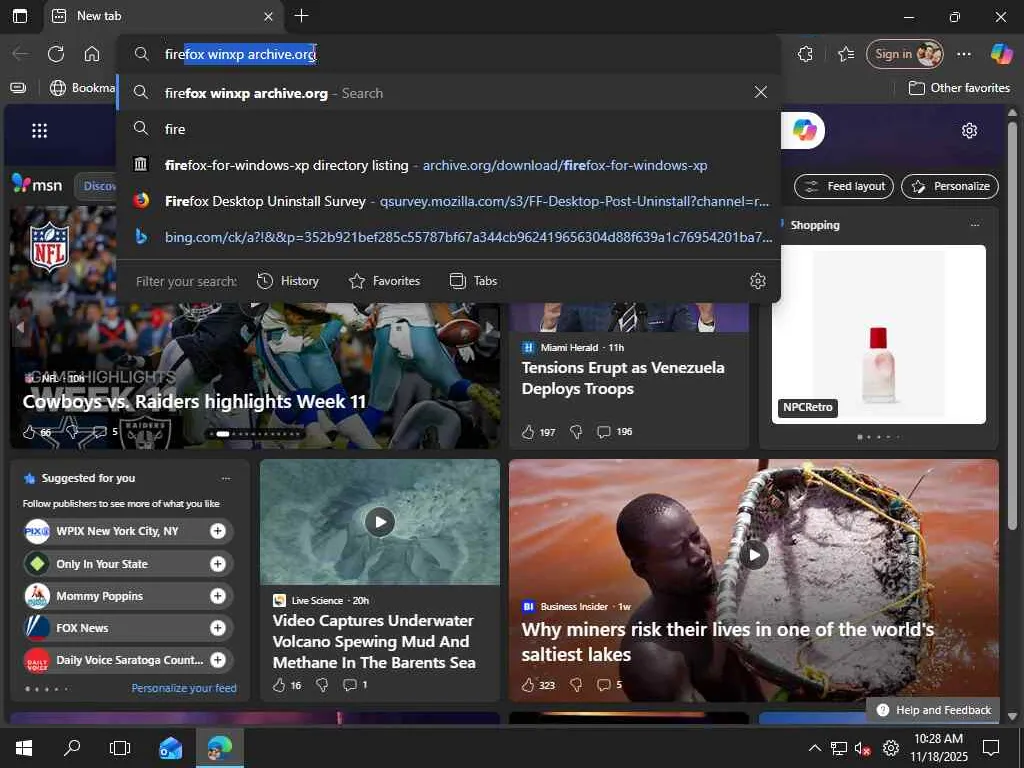This screenshot has width=1024, height=768.
Task: Play the underwater volcano video
Action: [379, 522]
